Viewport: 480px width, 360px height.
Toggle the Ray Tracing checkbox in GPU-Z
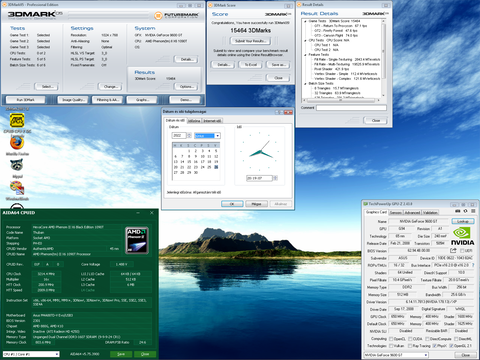pos(410,346)
